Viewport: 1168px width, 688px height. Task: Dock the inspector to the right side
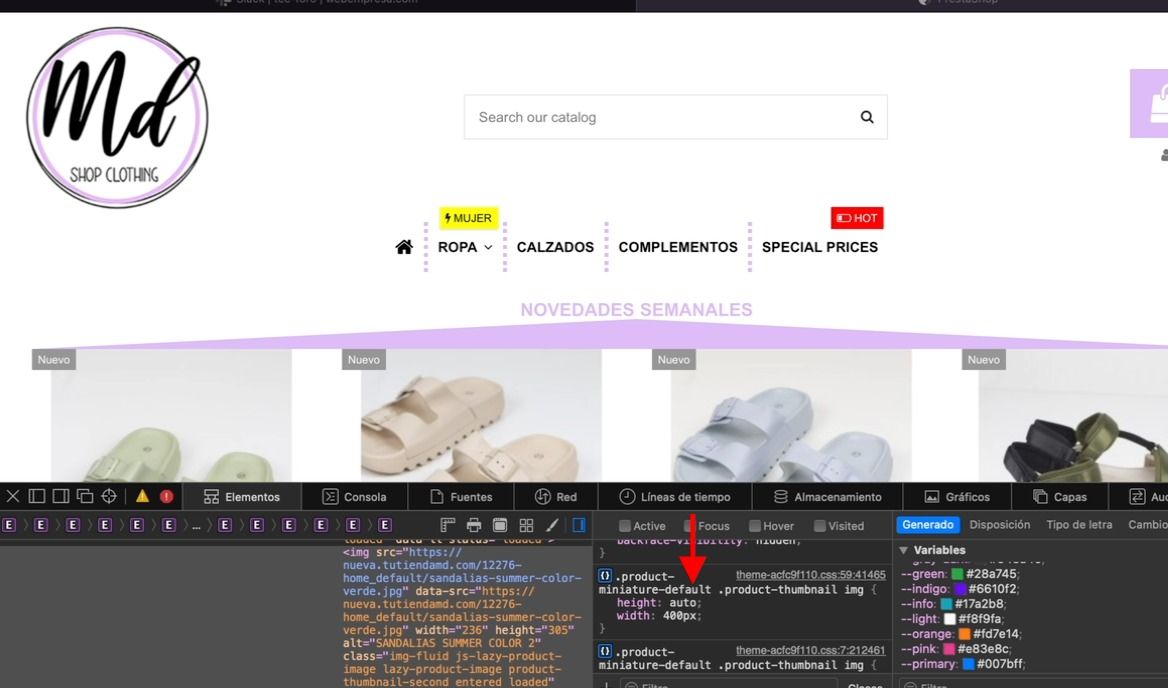click(61, 496)
